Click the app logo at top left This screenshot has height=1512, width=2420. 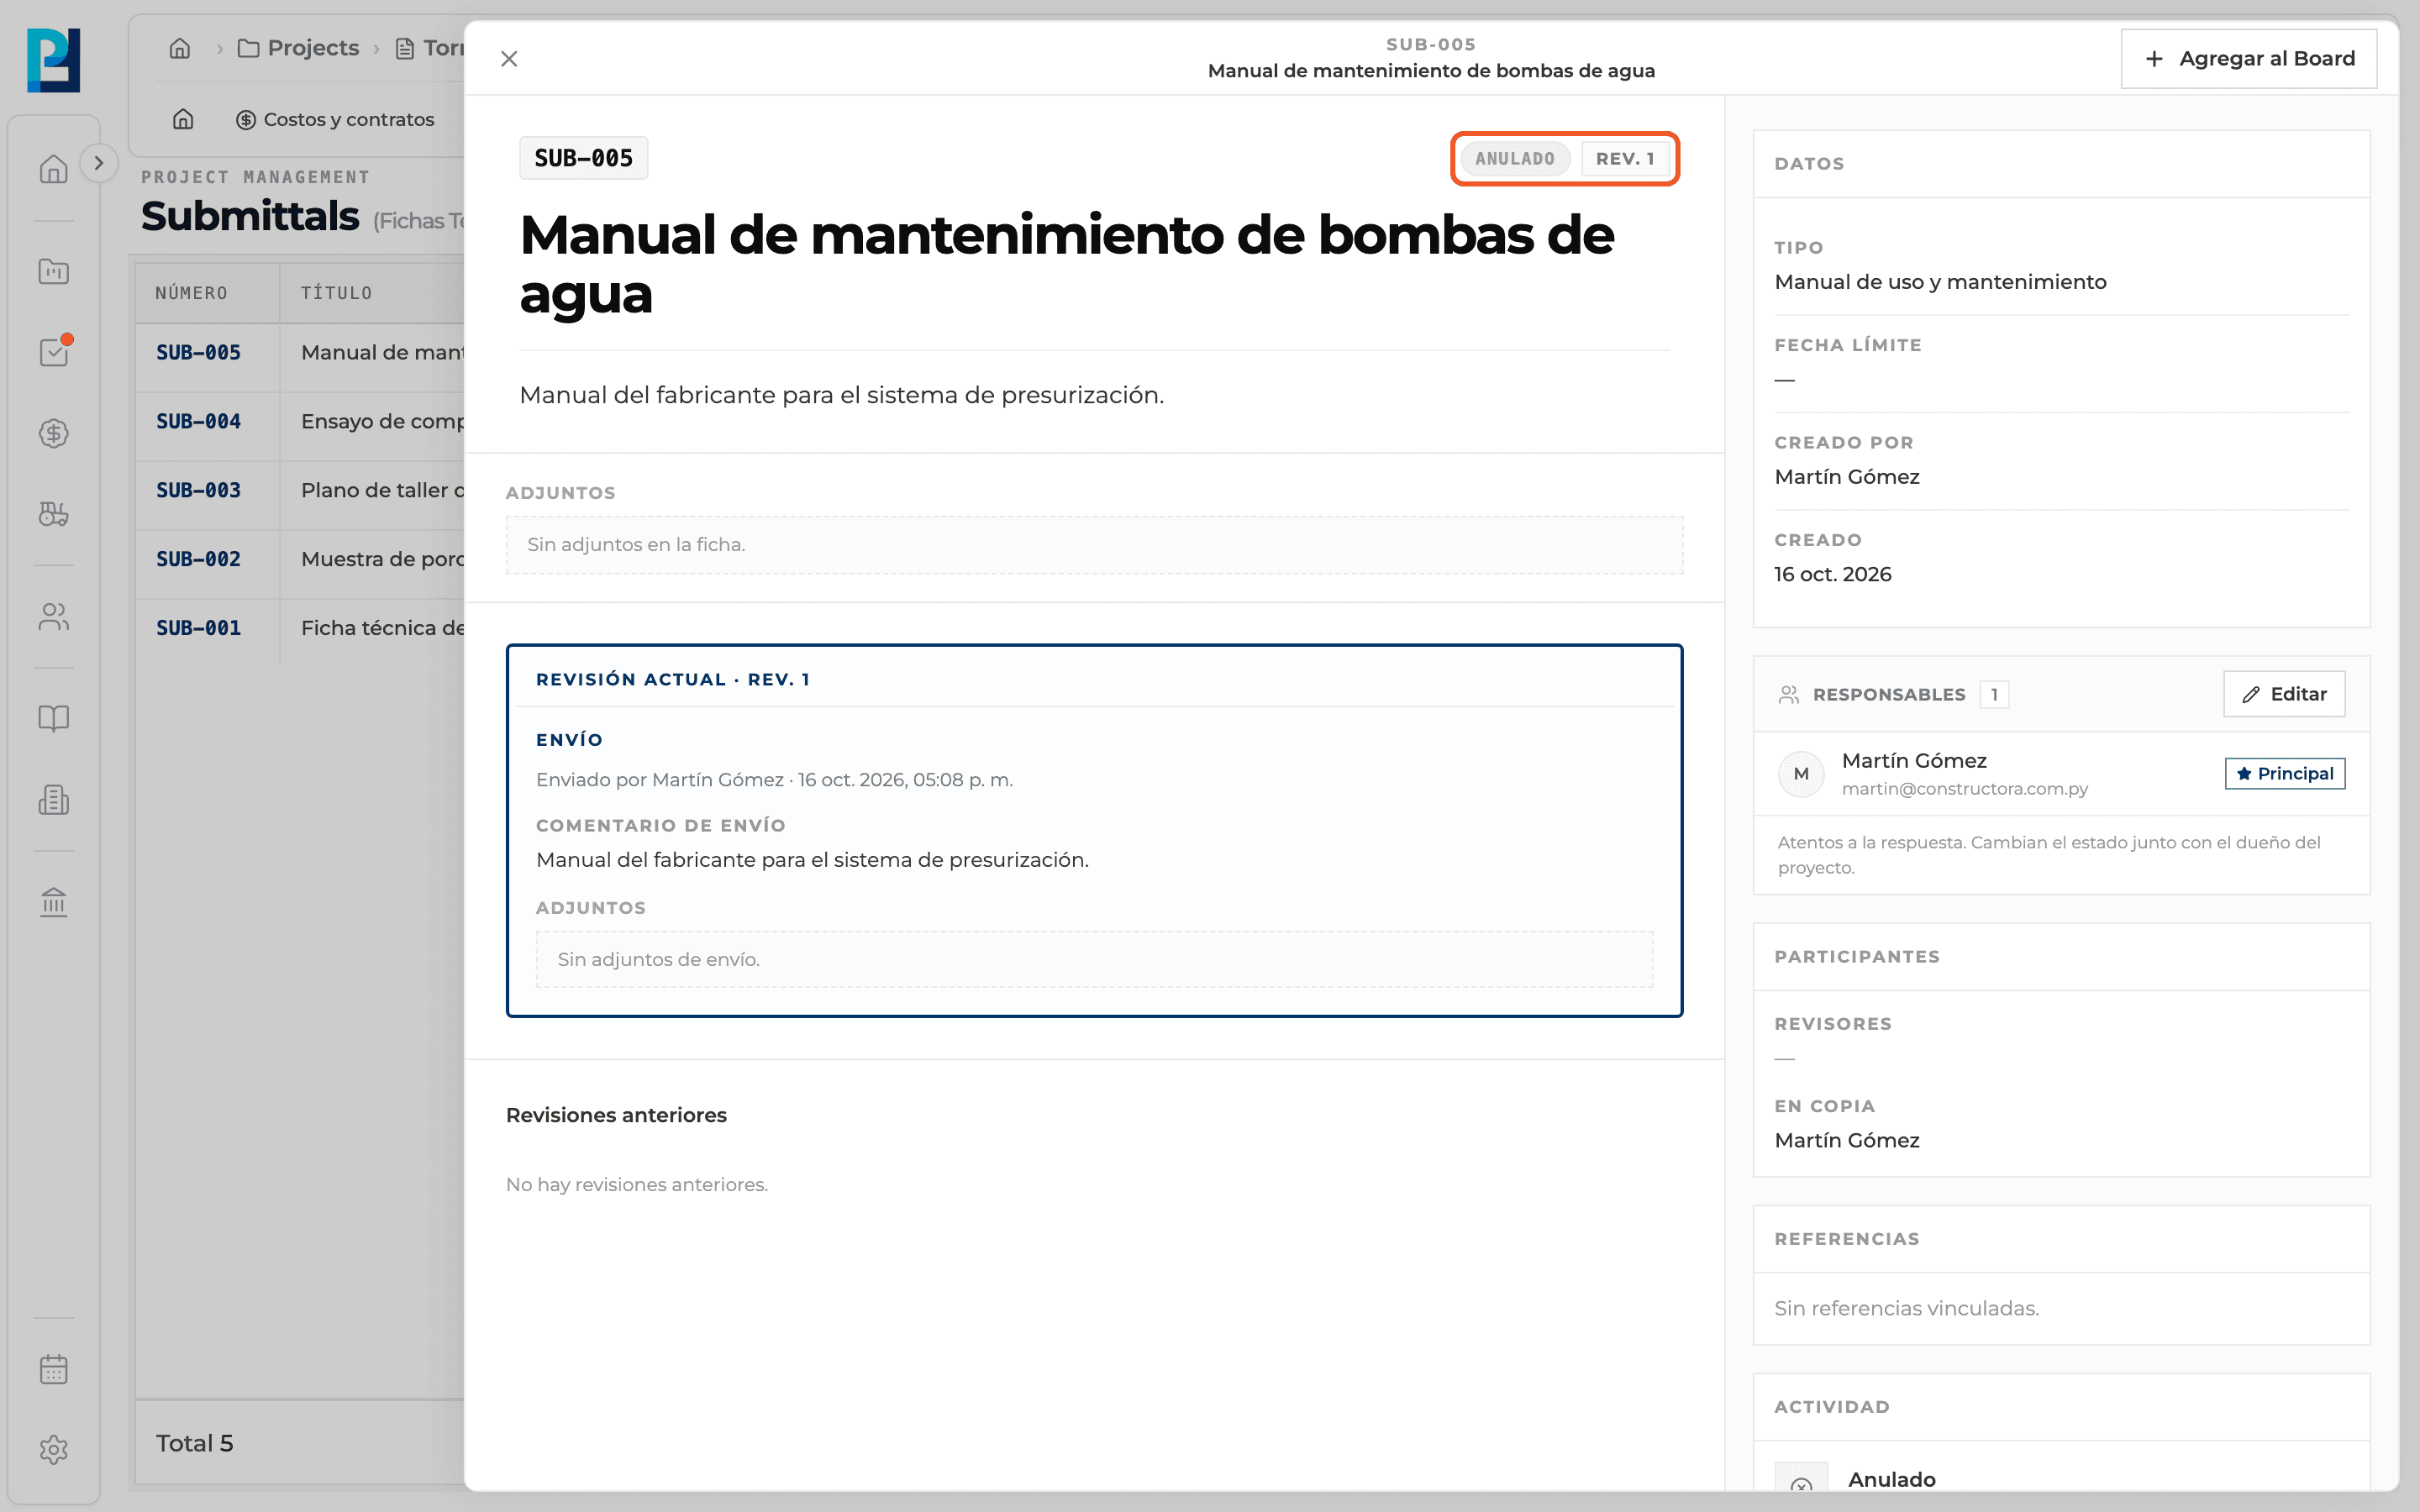(54, 60)
